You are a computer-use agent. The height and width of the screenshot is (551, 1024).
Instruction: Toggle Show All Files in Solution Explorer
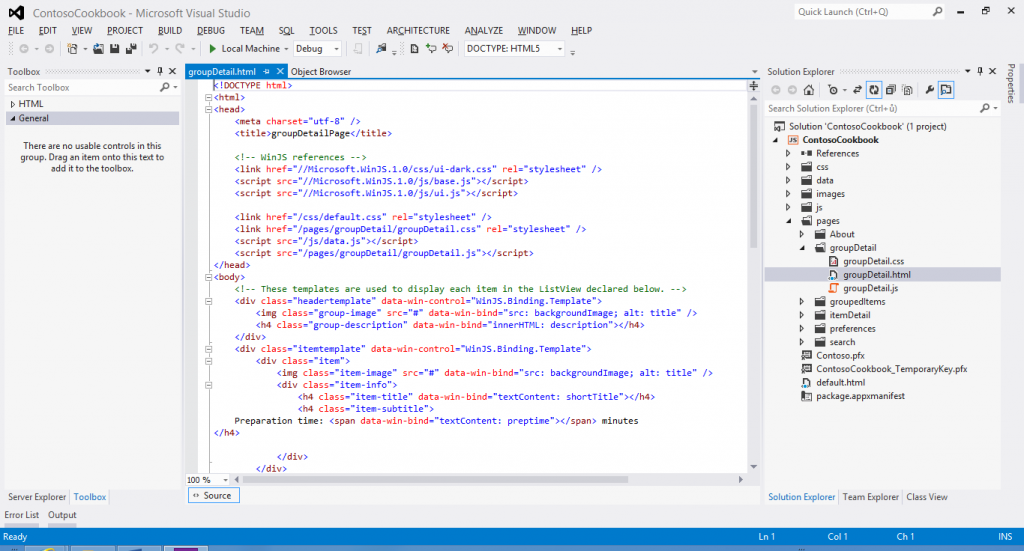905,90
